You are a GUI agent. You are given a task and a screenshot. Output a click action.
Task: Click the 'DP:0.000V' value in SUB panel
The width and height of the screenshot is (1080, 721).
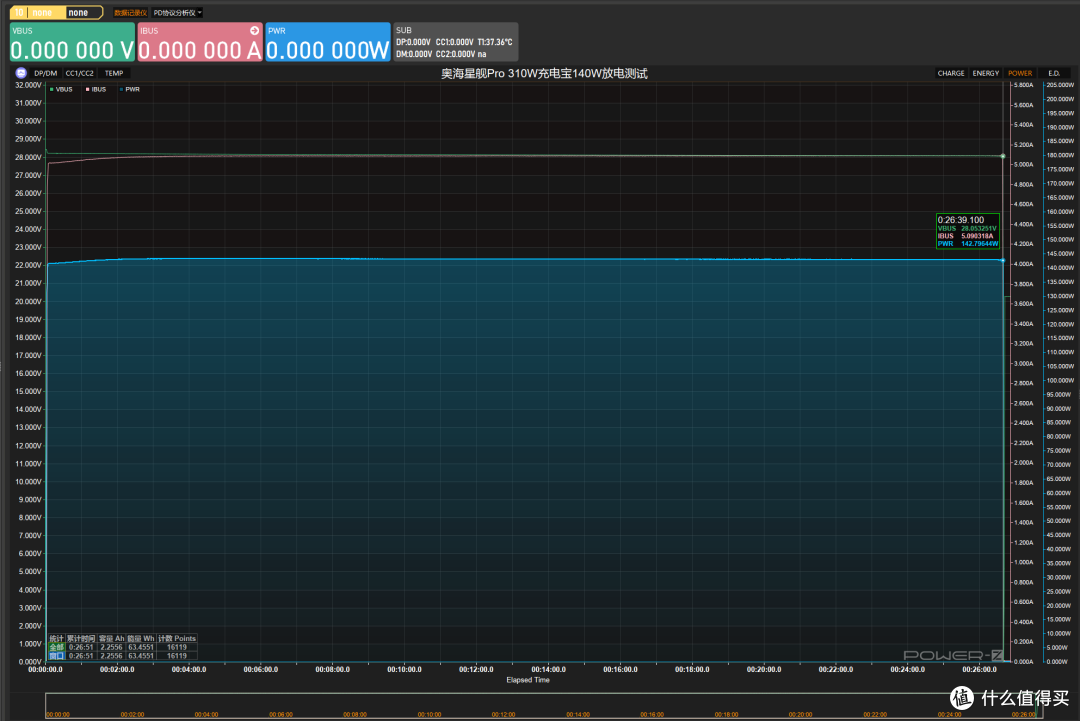click(413, 43)
